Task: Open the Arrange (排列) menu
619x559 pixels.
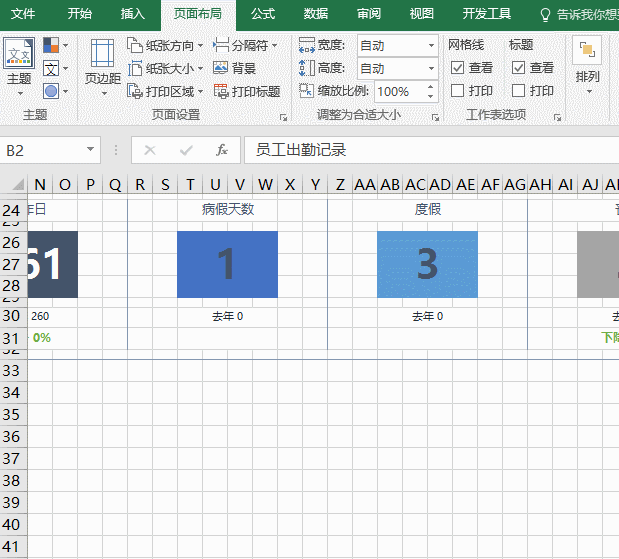Action: pyautogui.click(x=588, y=64)
